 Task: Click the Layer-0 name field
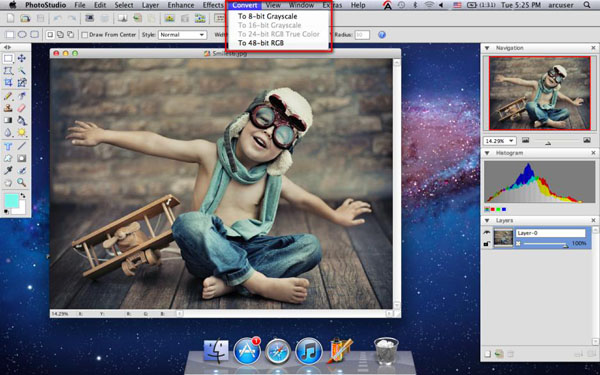pos(551,233)
